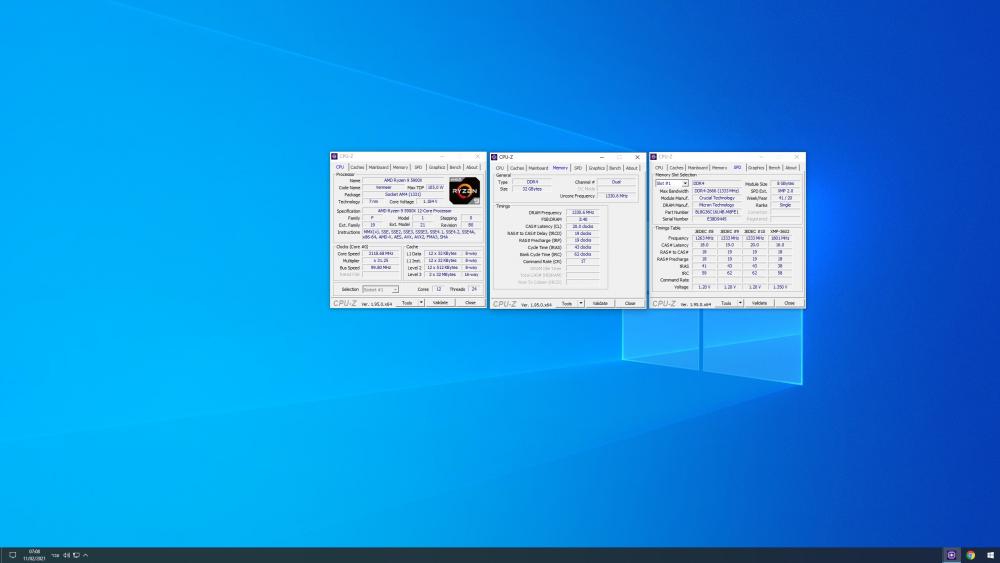
Task: Click the CAS# Latency (CL) value field
Action: pos(583,226)
